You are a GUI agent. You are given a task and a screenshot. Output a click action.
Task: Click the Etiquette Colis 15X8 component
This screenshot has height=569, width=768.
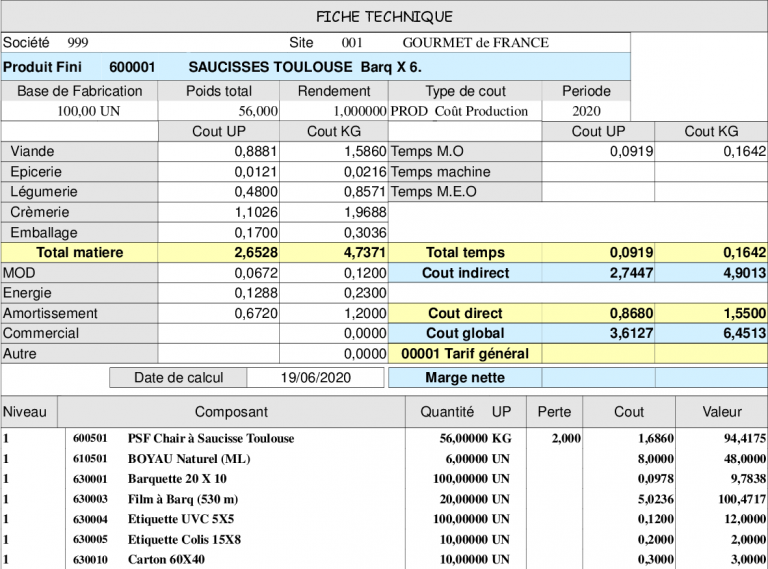[x=184, y=540]
